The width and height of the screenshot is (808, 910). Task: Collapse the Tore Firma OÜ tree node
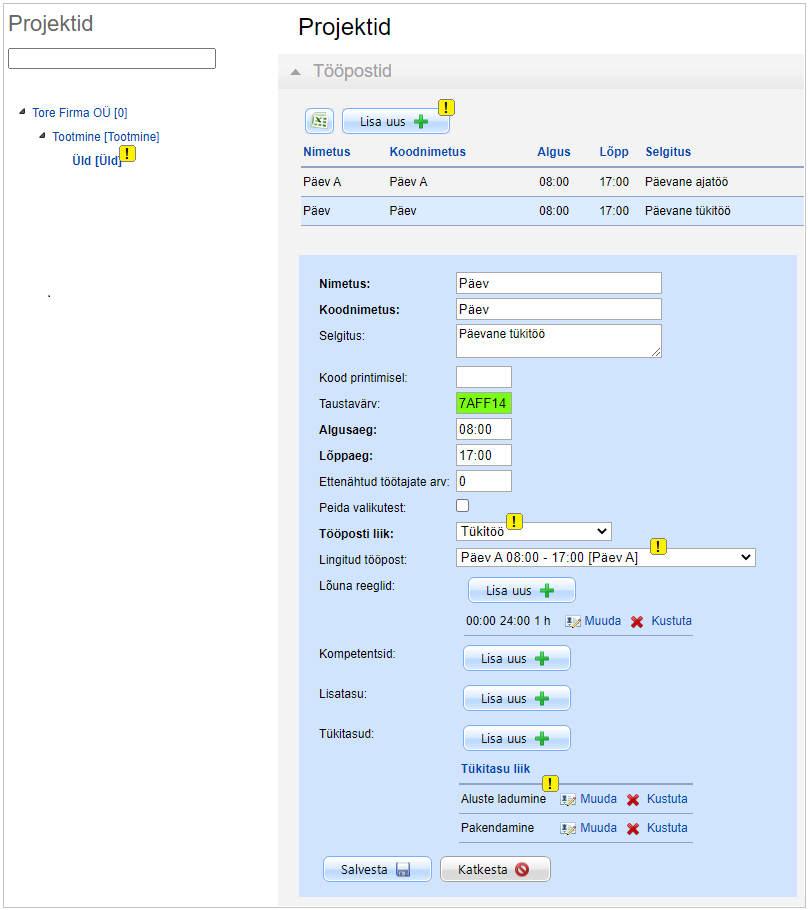(23, 112)
